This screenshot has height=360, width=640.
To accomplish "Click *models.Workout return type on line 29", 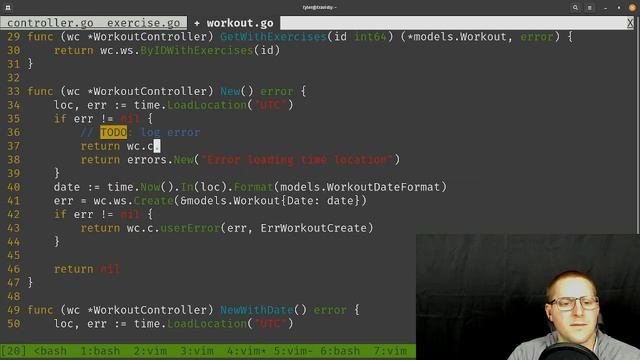I will (457, 37).
